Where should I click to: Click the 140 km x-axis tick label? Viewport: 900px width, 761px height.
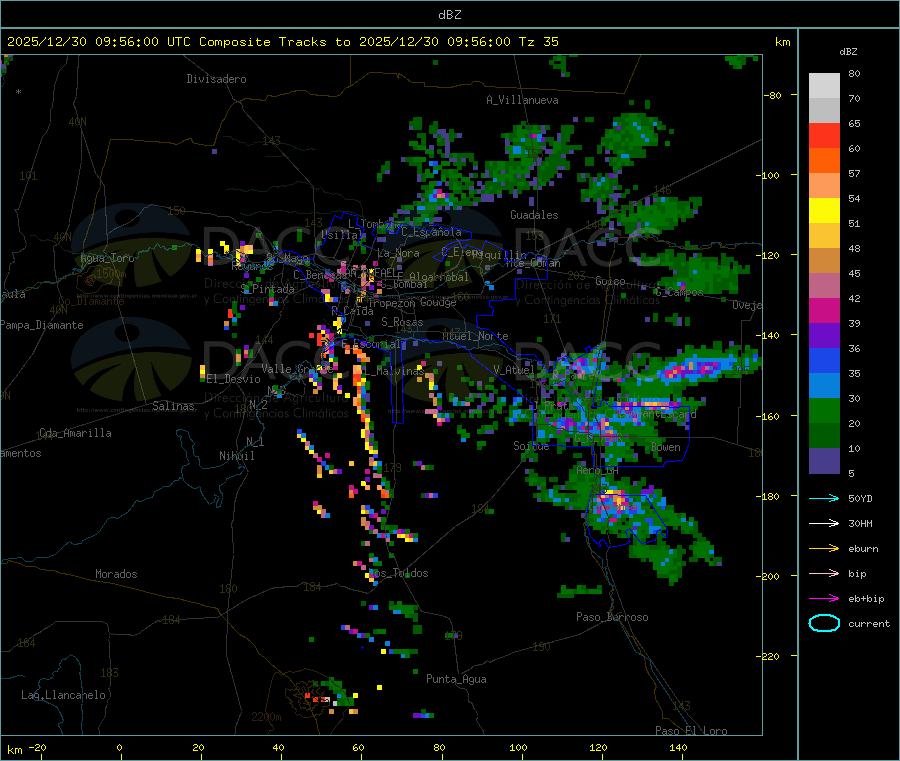(x=678, y=747)
